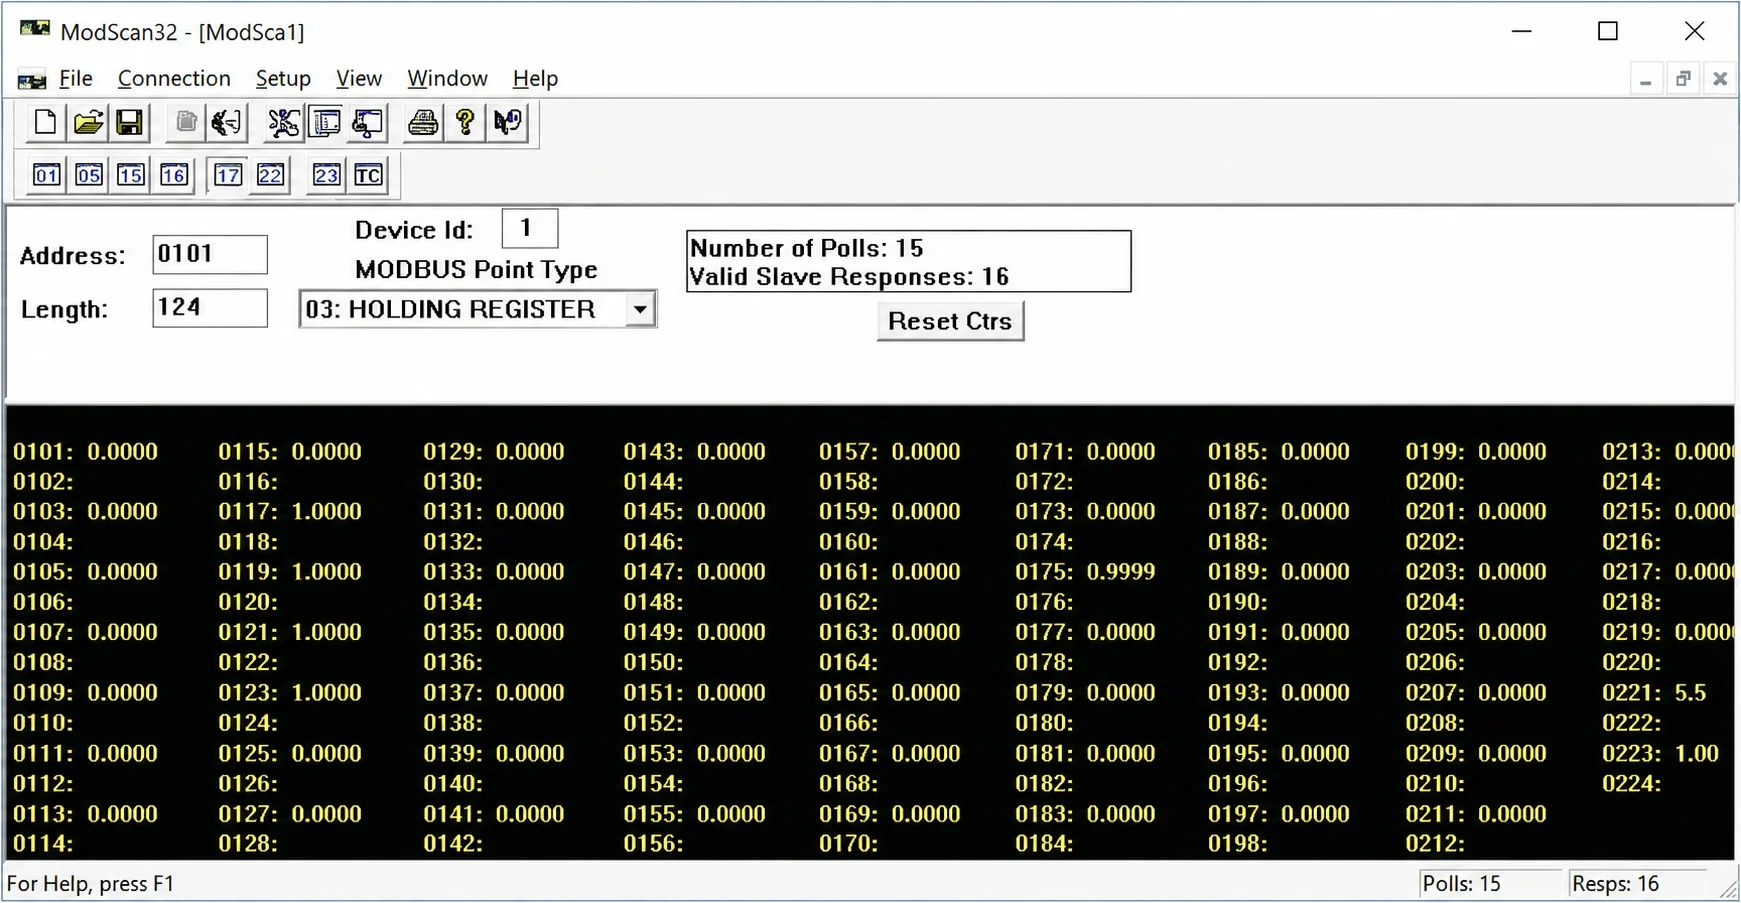The height and width of the screenshot is (903, 1741).
Task: Select register 0175 value 0.9999
Action: (1120, 572)
